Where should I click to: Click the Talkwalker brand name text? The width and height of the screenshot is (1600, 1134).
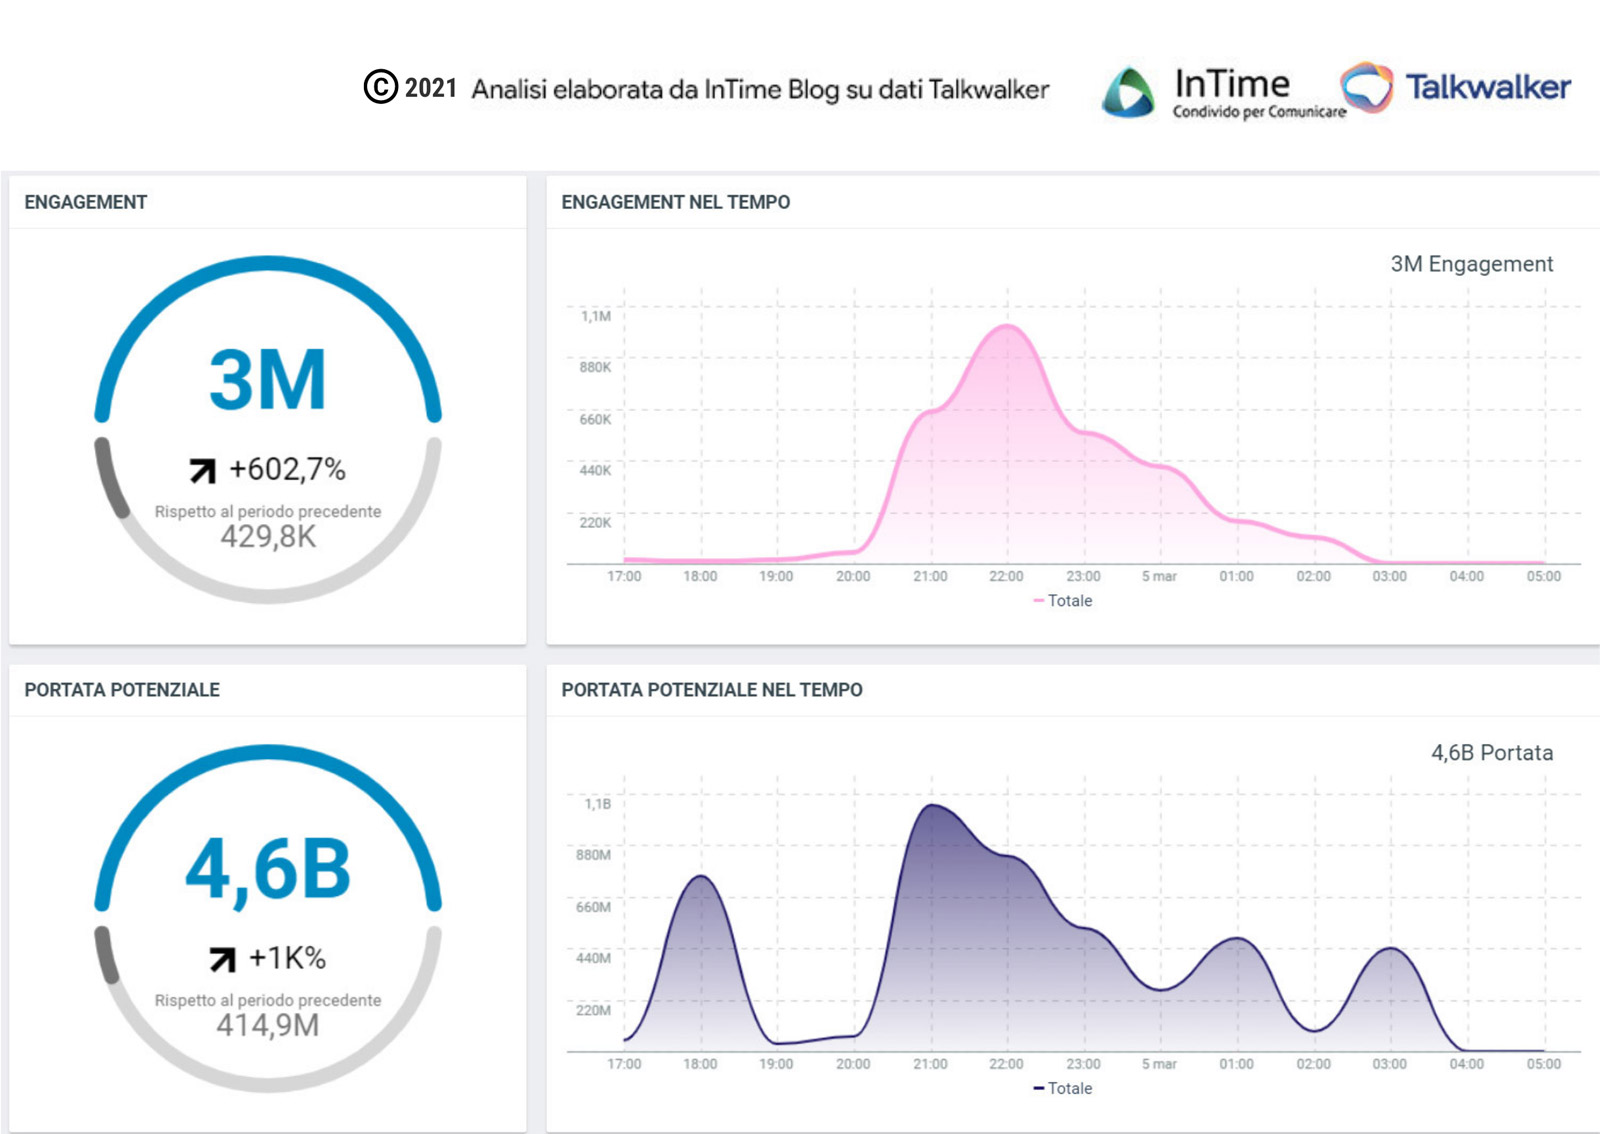[1488, 87]
